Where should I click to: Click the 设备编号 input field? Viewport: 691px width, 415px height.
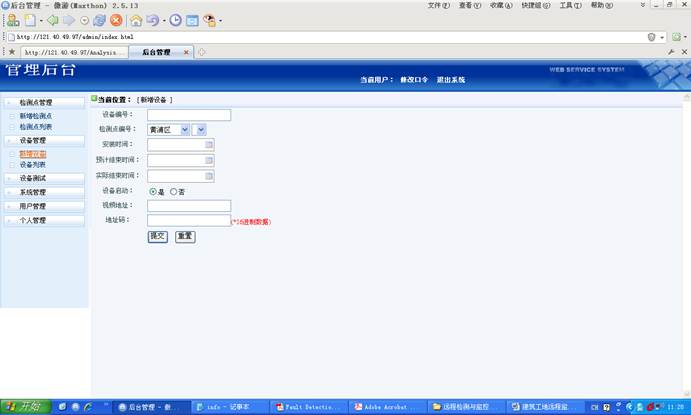click(189, 115)
